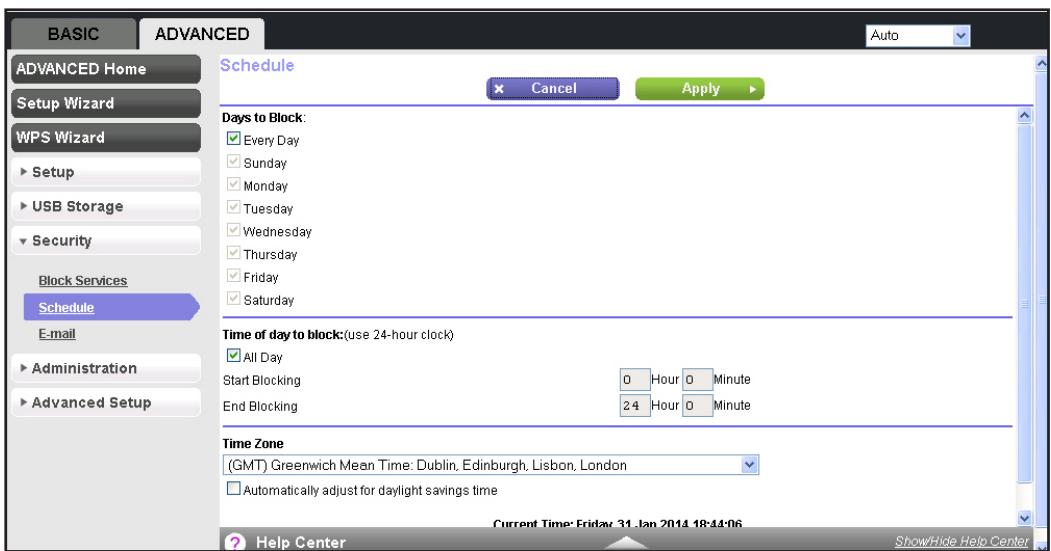The image size is (1051, 551).
Task: Collapse the Security section
Action: click(x=106, y=241)
